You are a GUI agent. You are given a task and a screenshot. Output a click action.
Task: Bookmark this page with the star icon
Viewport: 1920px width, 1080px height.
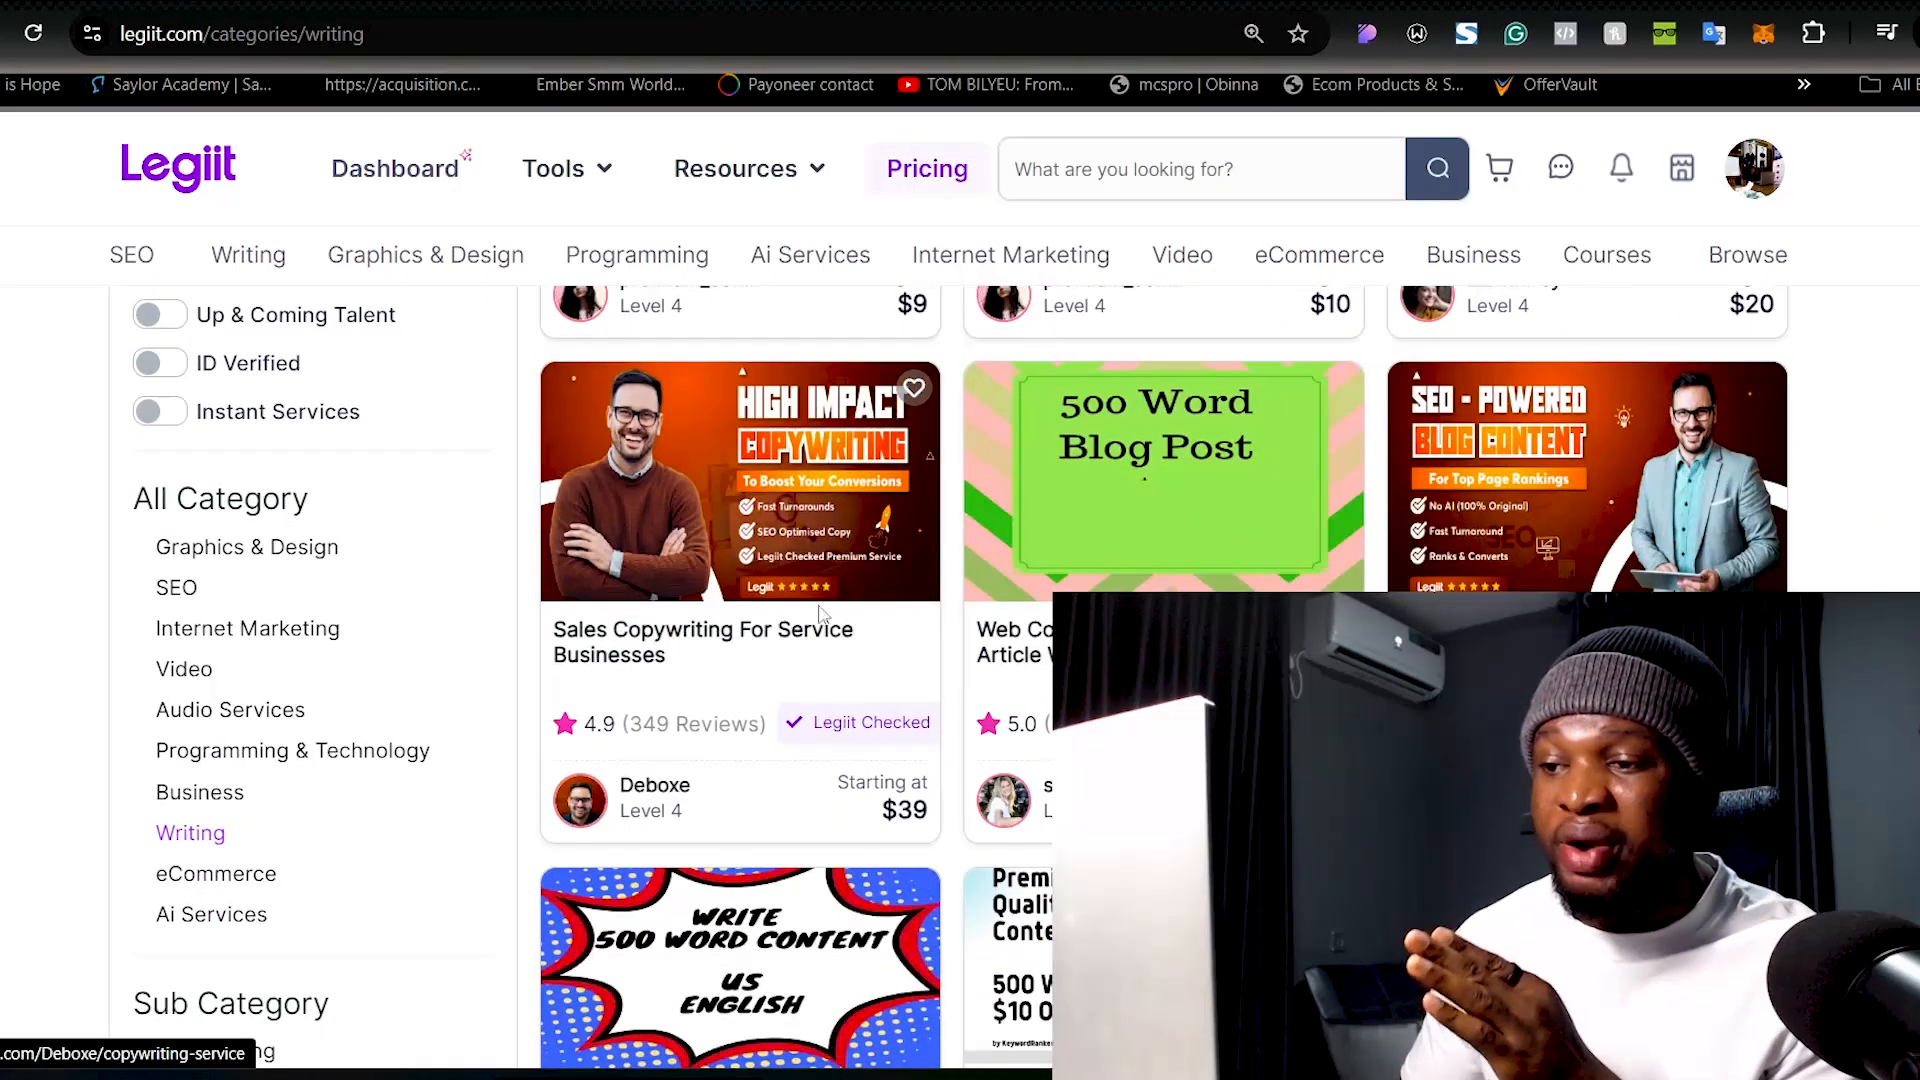pos(1298,33)
